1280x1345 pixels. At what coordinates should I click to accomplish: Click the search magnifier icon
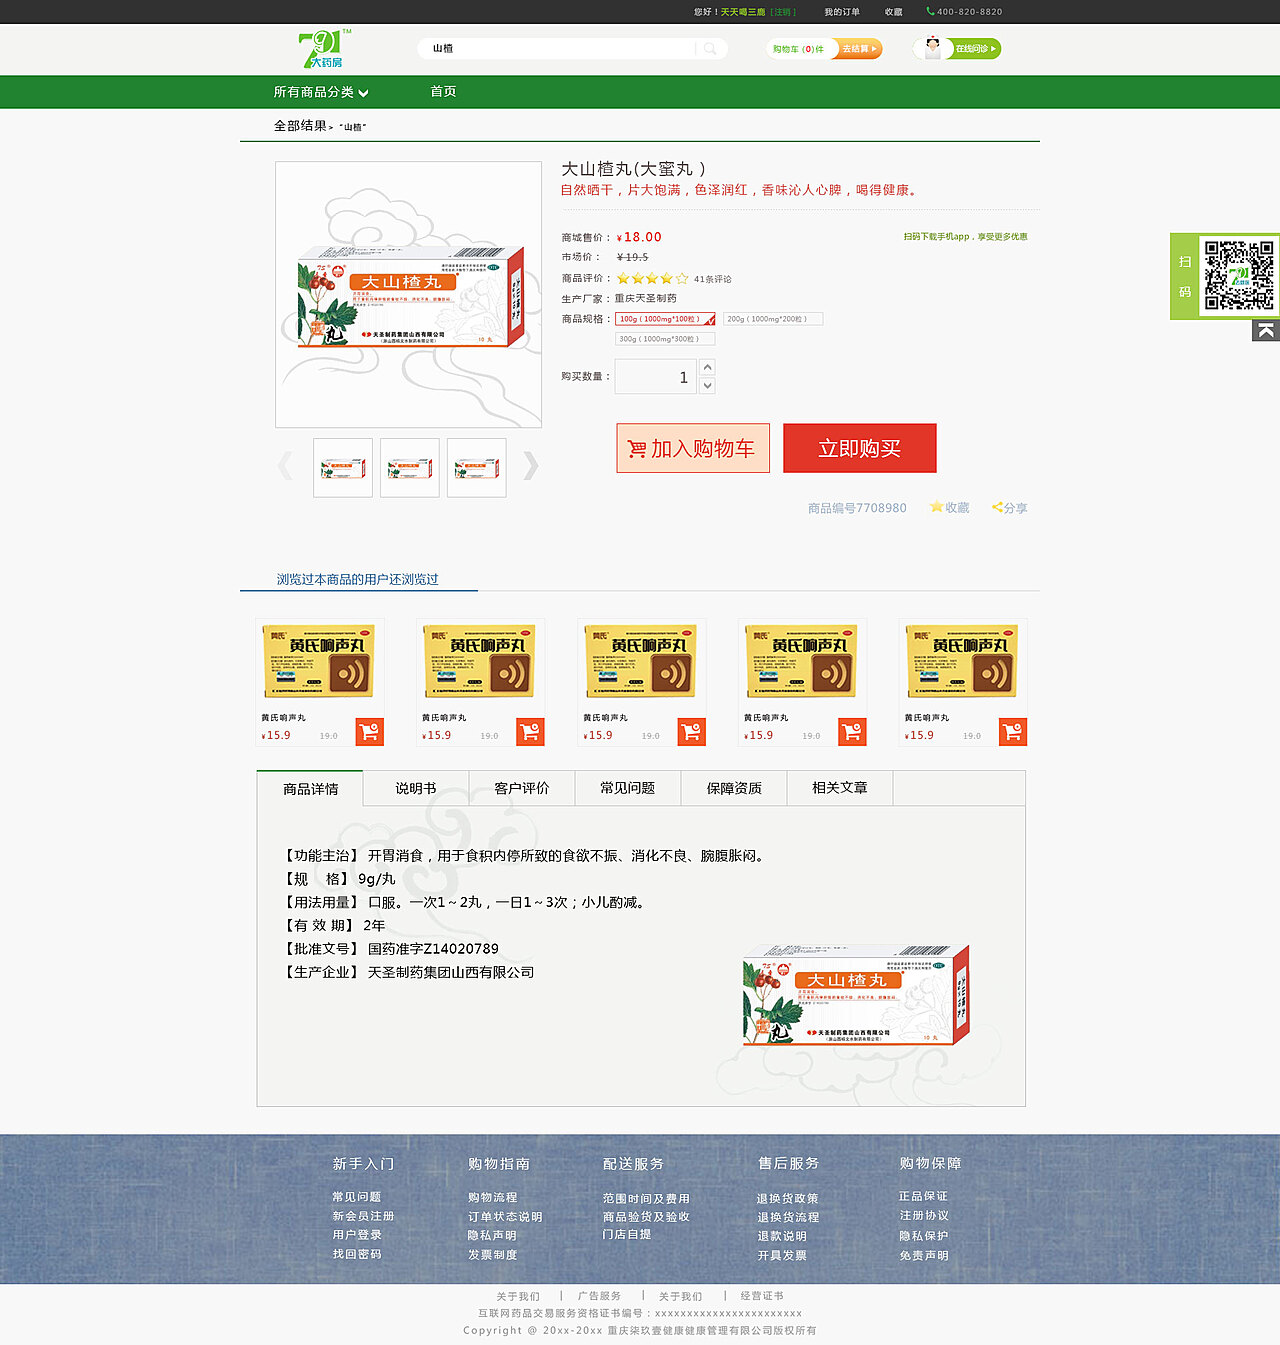pyautogui.click(x=710, y=48)
